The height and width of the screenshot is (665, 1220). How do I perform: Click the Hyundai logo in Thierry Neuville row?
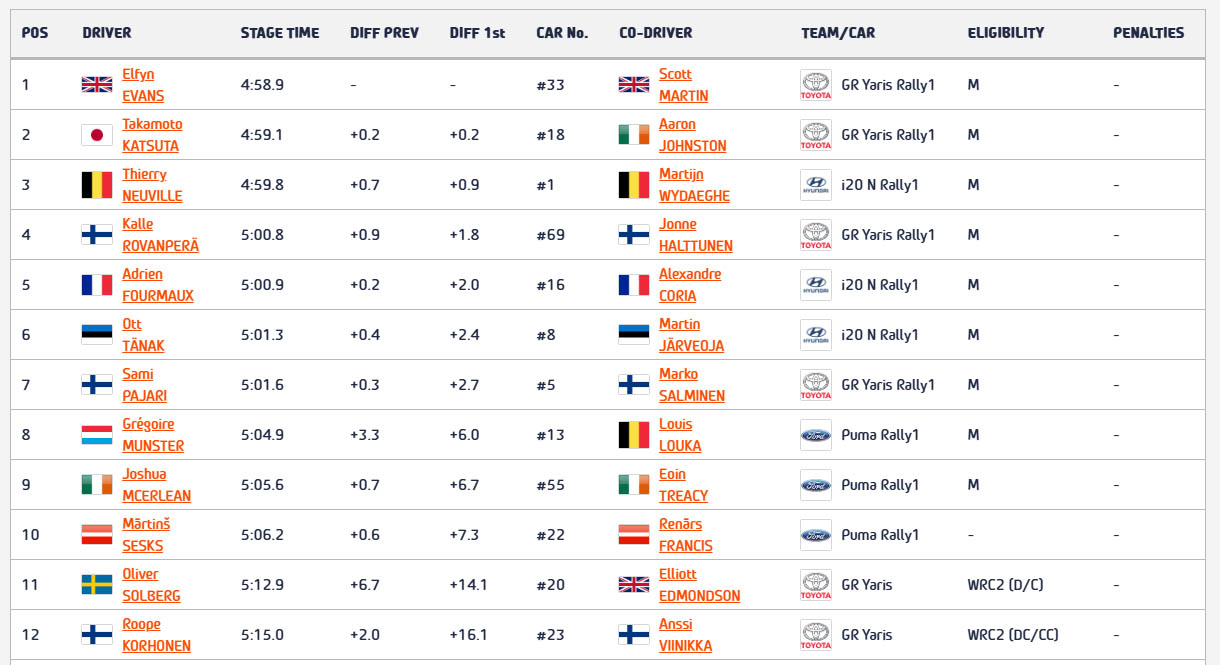click(816, 185)
